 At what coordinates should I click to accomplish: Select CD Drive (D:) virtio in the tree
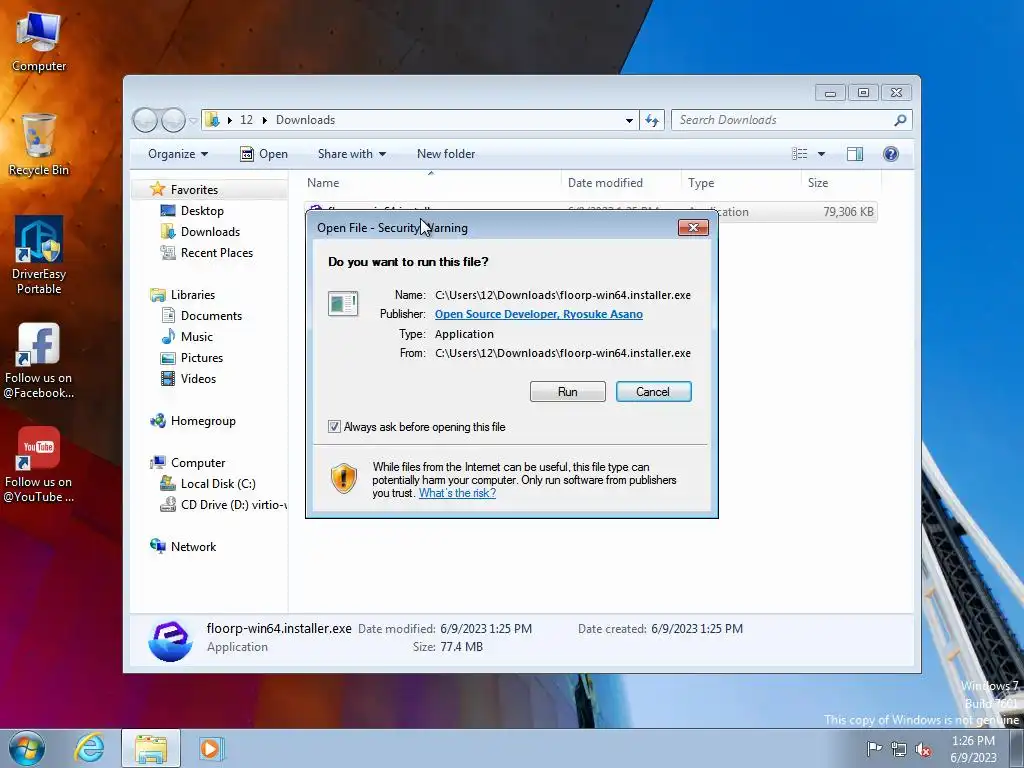point(233,505)
